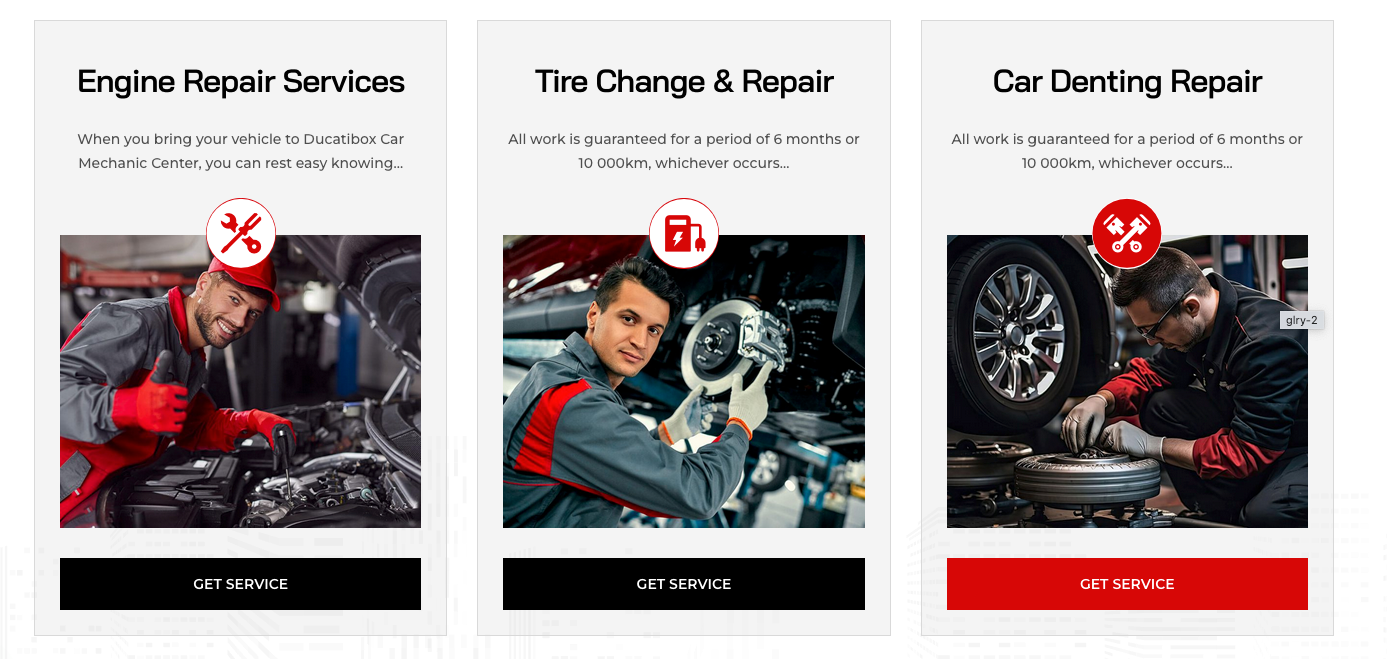The height and width of the screenshot is (659, 1387).
Task: Select the Tire Change & Repair card panel
Action: tap(684, 328)
